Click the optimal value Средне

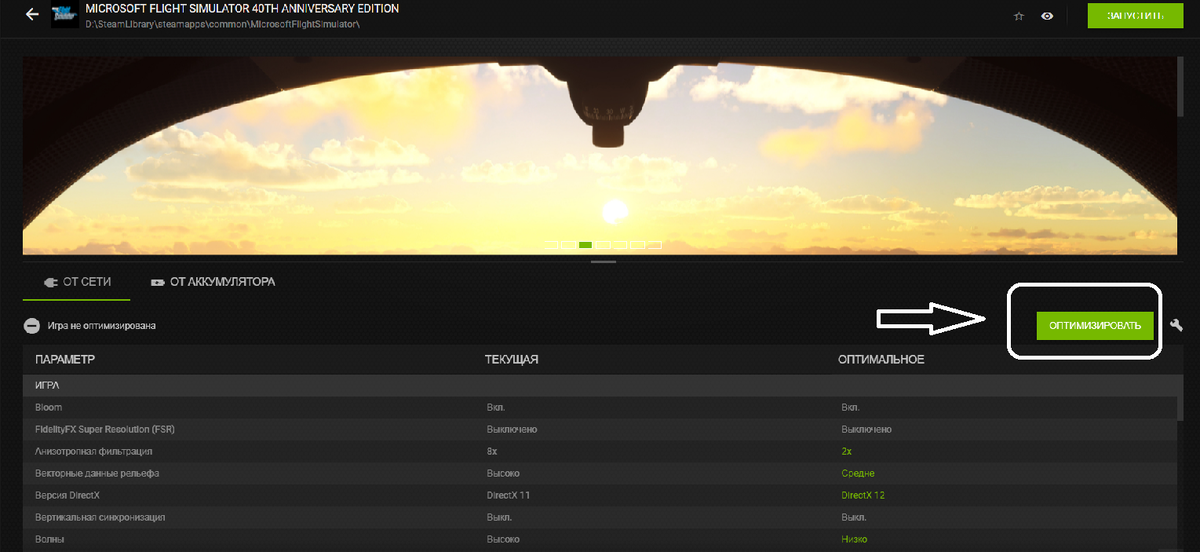click(x=857, y=473)
